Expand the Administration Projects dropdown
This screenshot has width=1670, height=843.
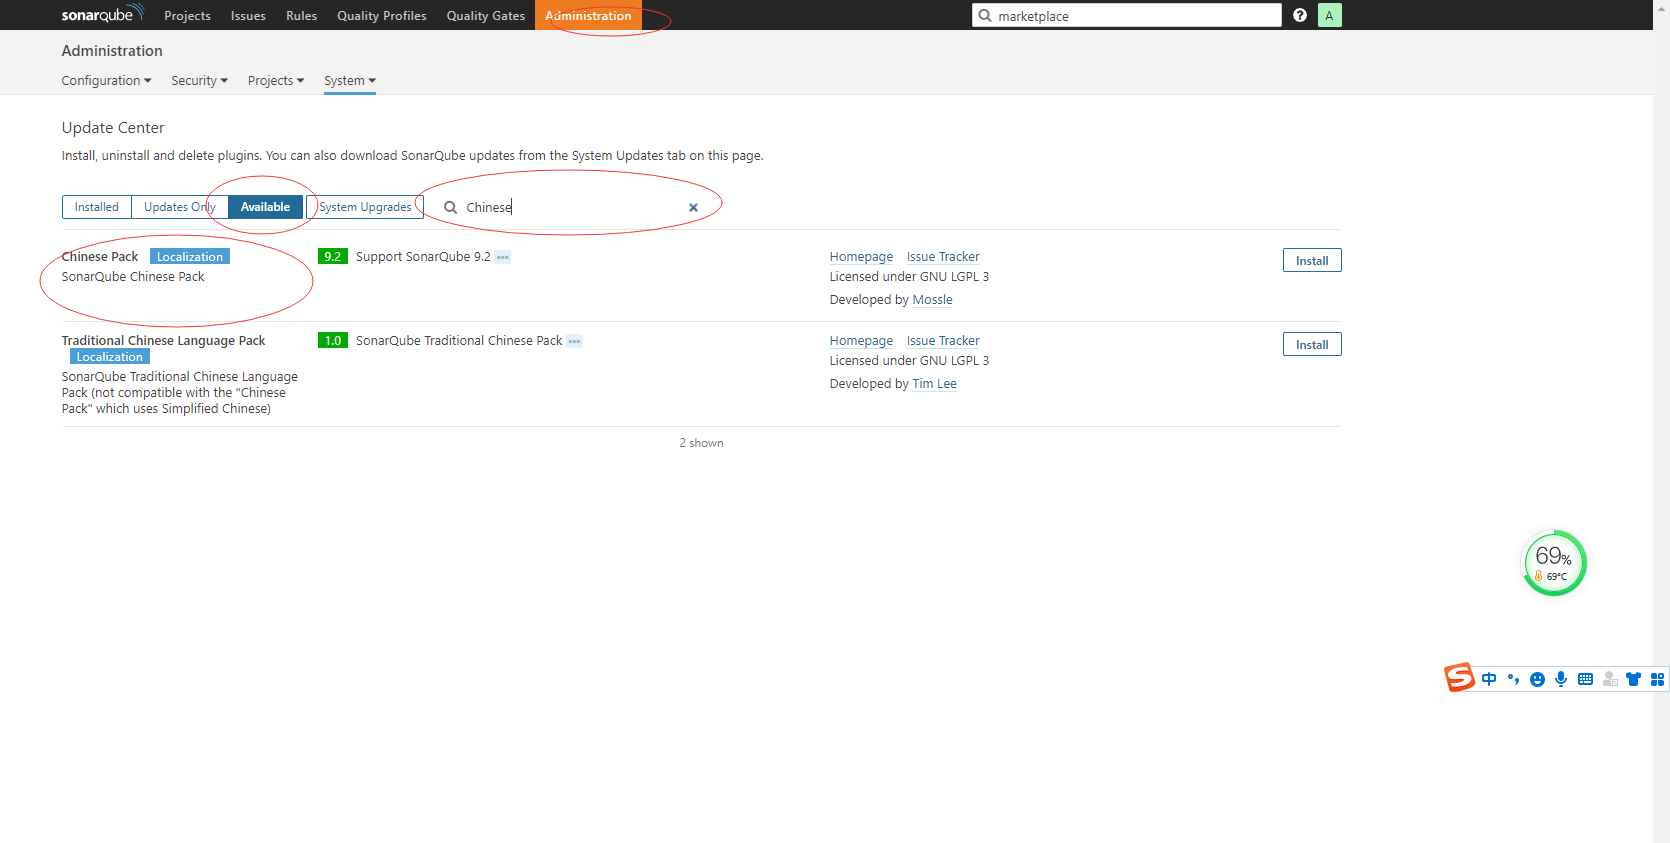pos(276,80)
